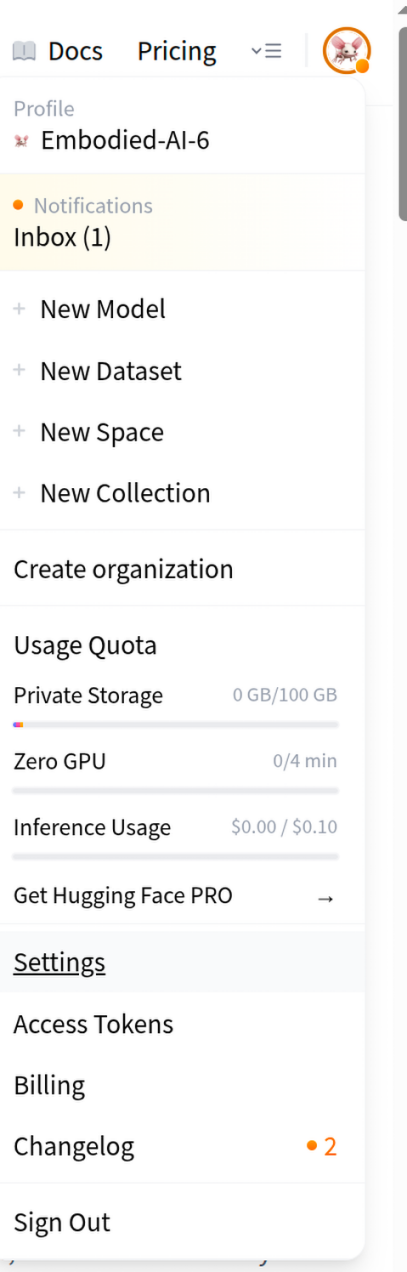This screenshot has width=407, height=1272.
Task: Click the plus icon beside New Collection
Action: [19, 493]
